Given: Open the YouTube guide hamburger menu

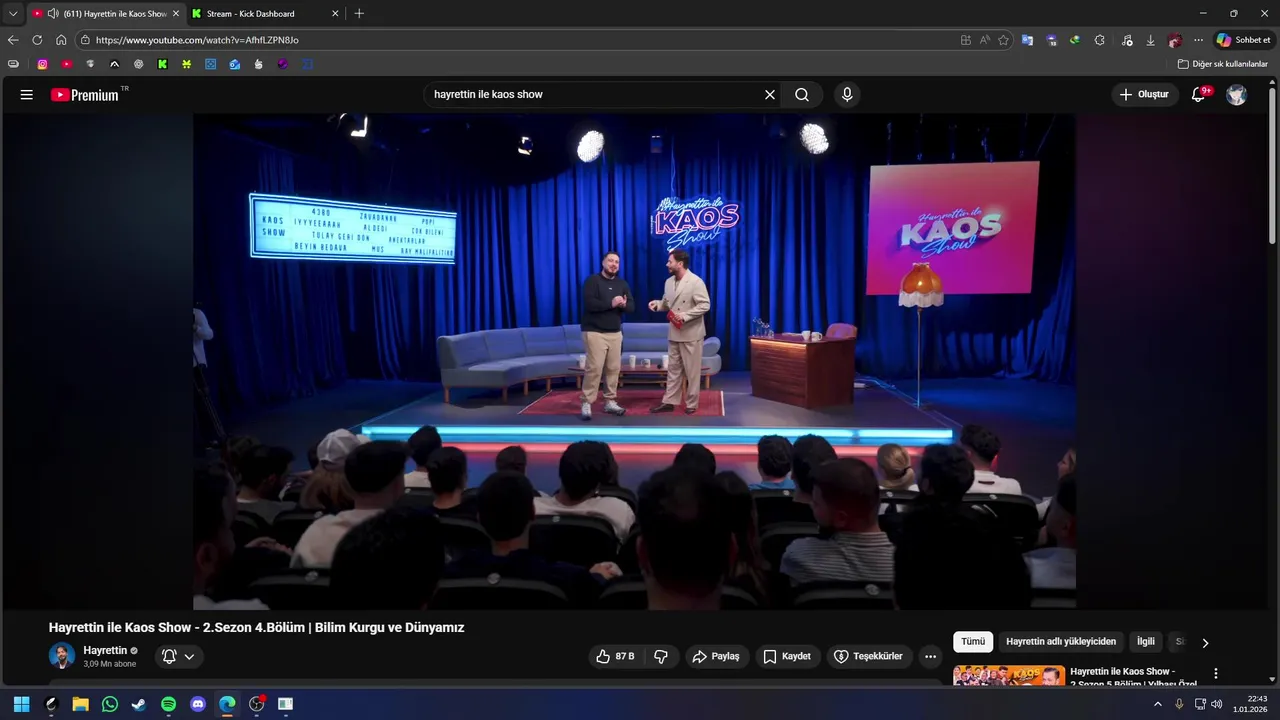Looking at the screenshot, I should [x=27, y=95].
